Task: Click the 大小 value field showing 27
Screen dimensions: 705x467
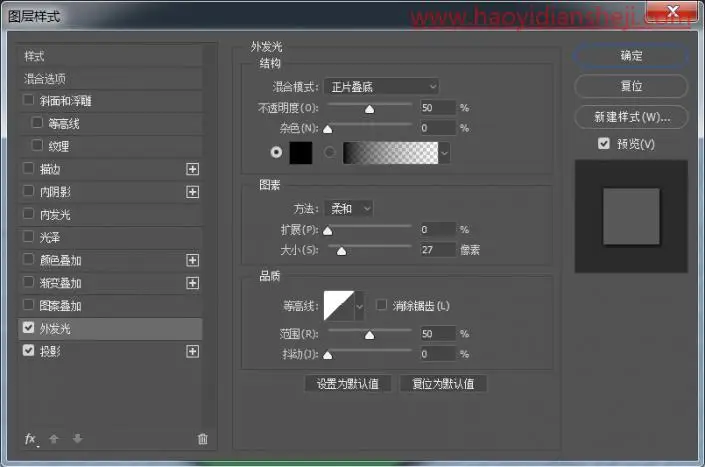Action: click(438, 249)
